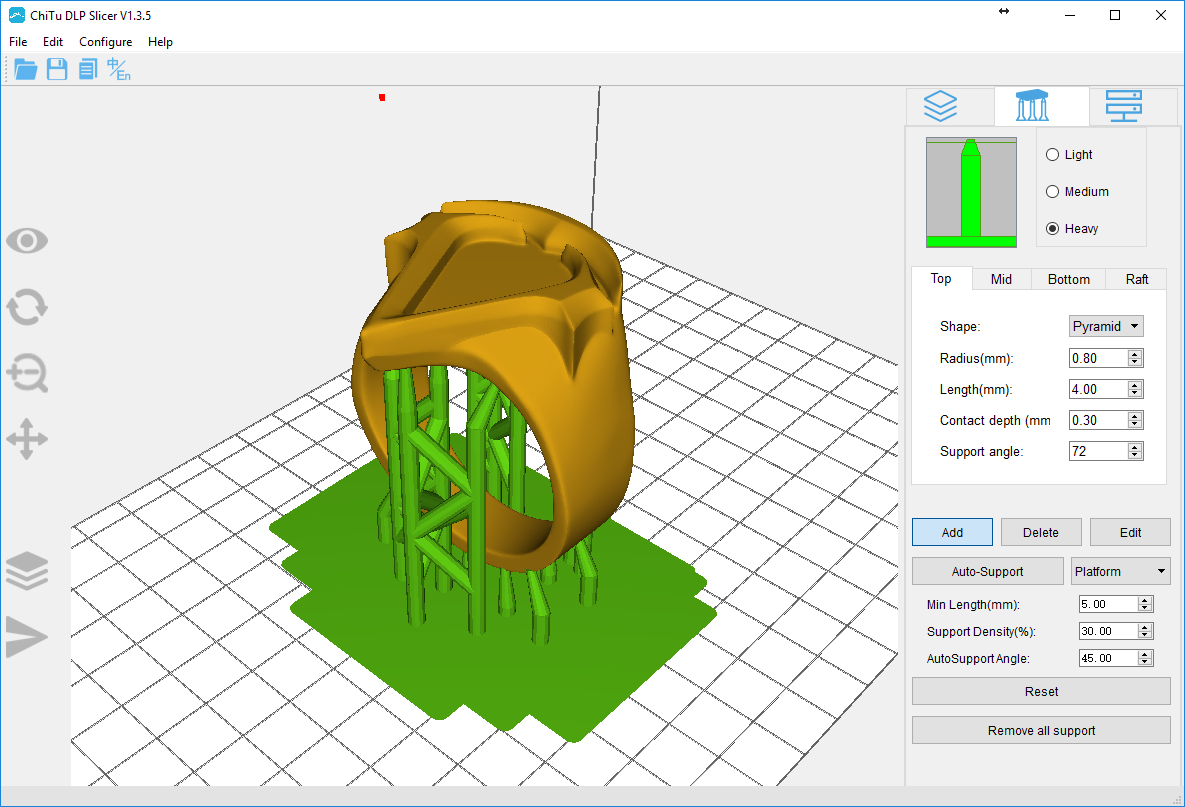Viewport: 1185px width, 807px height.
Task: Click the support preview thumbnail
Action: pos(971,192)
